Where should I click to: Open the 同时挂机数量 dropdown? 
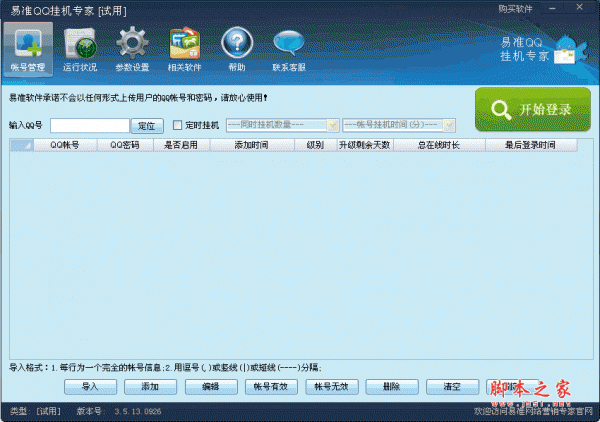[x=282, y=125]
